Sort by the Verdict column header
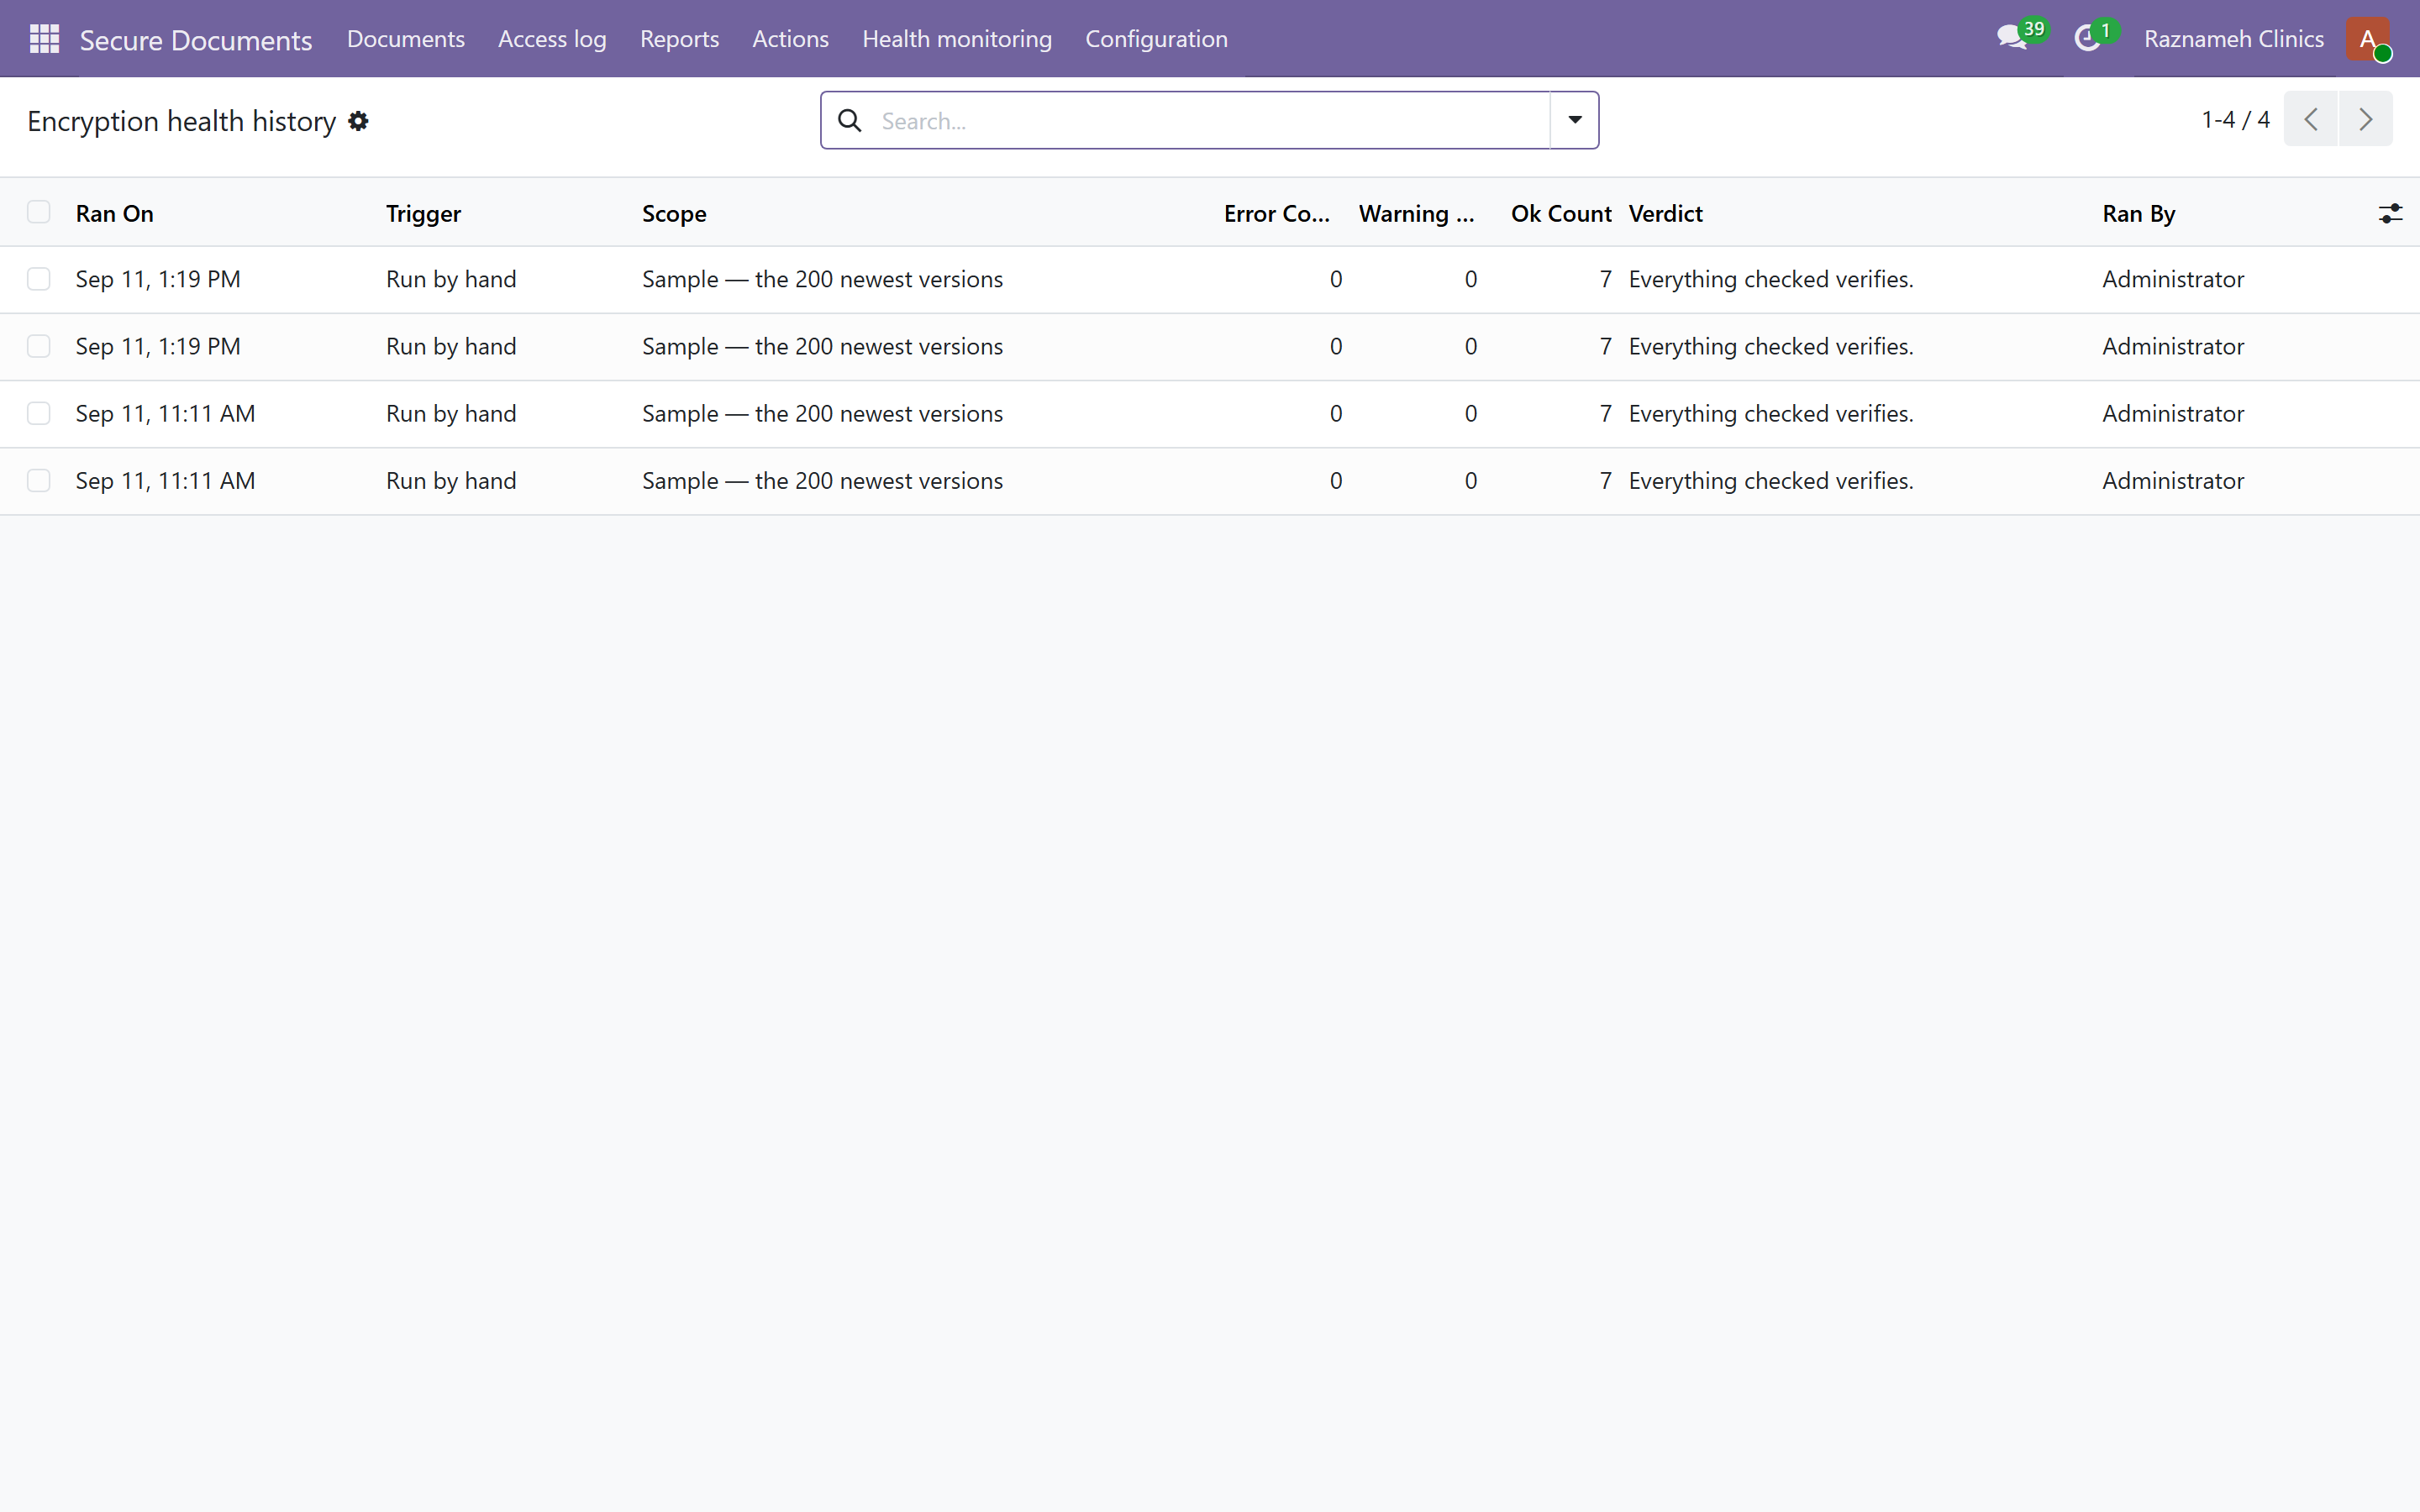Screen dimensions: 2420x1512 [x=1665, y=213]
